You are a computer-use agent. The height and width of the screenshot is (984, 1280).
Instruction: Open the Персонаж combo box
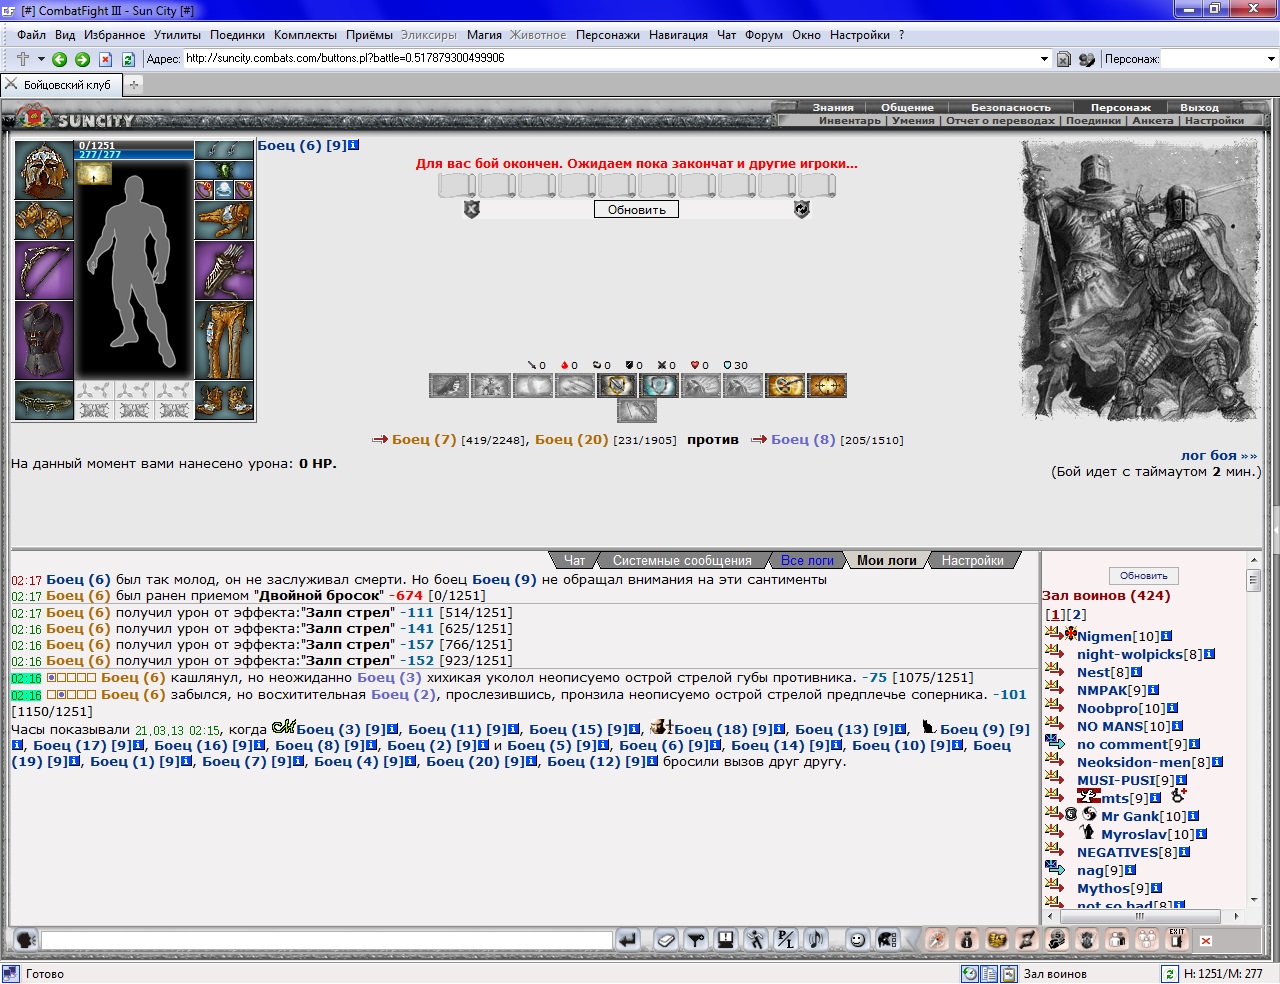point(1218,59)
